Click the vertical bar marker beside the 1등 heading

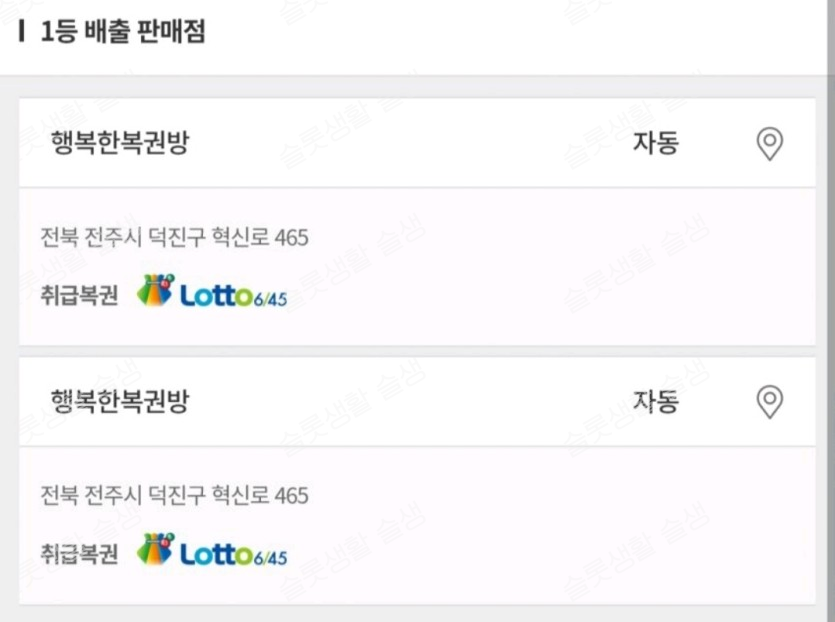pos(22,31)
